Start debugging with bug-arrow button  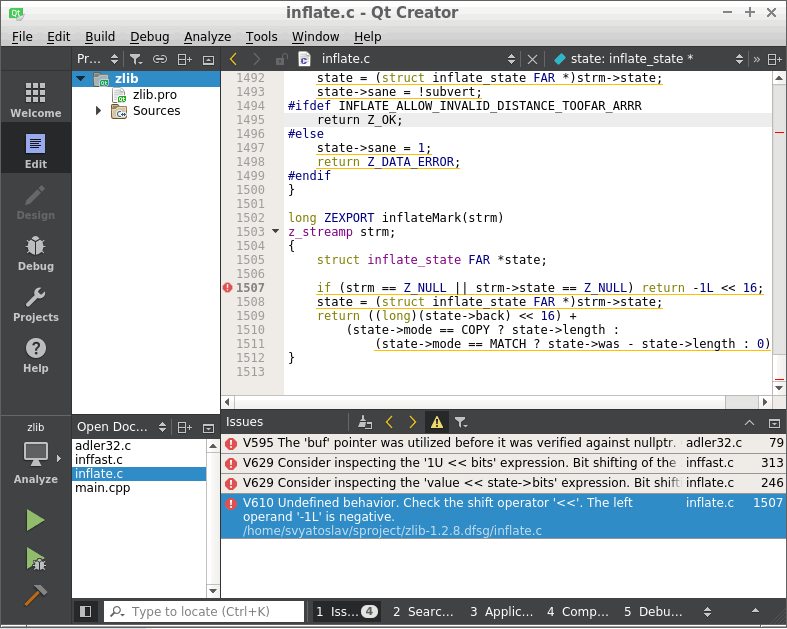35,559
